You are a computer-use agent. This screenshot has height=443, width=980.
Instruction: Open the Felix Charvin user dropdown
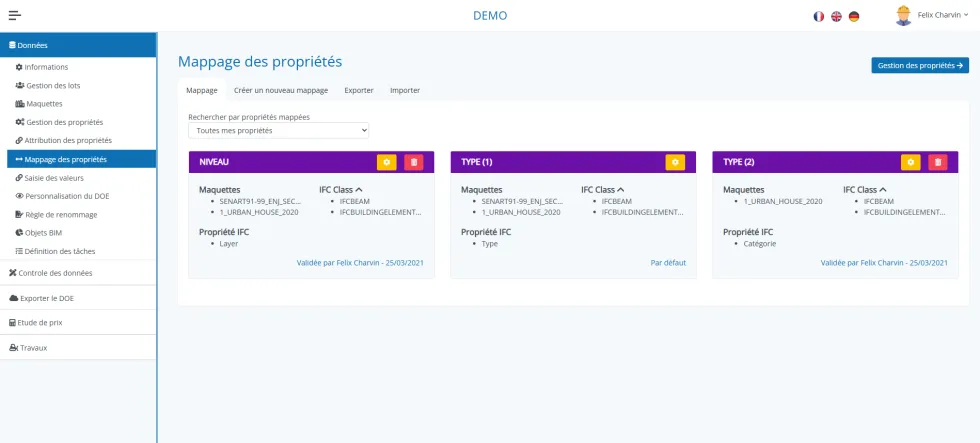coord(942,15)
